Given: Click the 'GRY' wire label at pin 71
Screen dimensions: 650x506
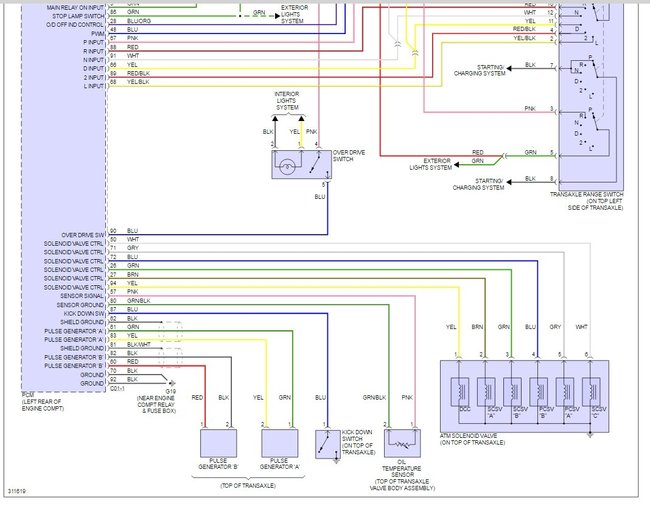Looking at the screenshot, I should click(133, 248).
